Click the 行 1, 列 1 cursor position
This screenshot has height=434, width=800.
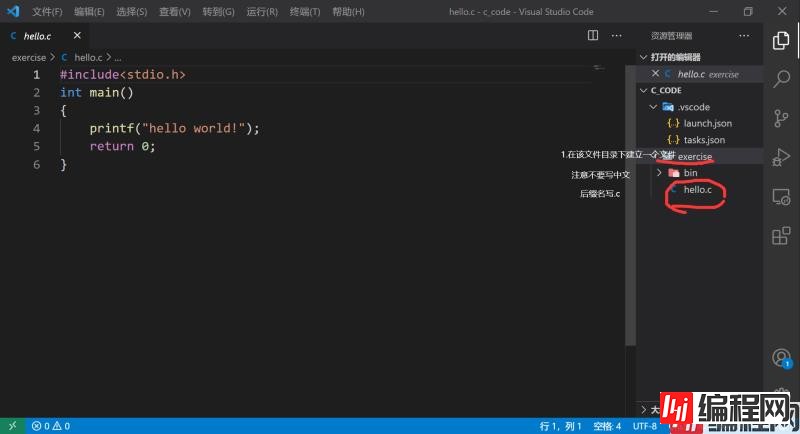pos(560,426)
